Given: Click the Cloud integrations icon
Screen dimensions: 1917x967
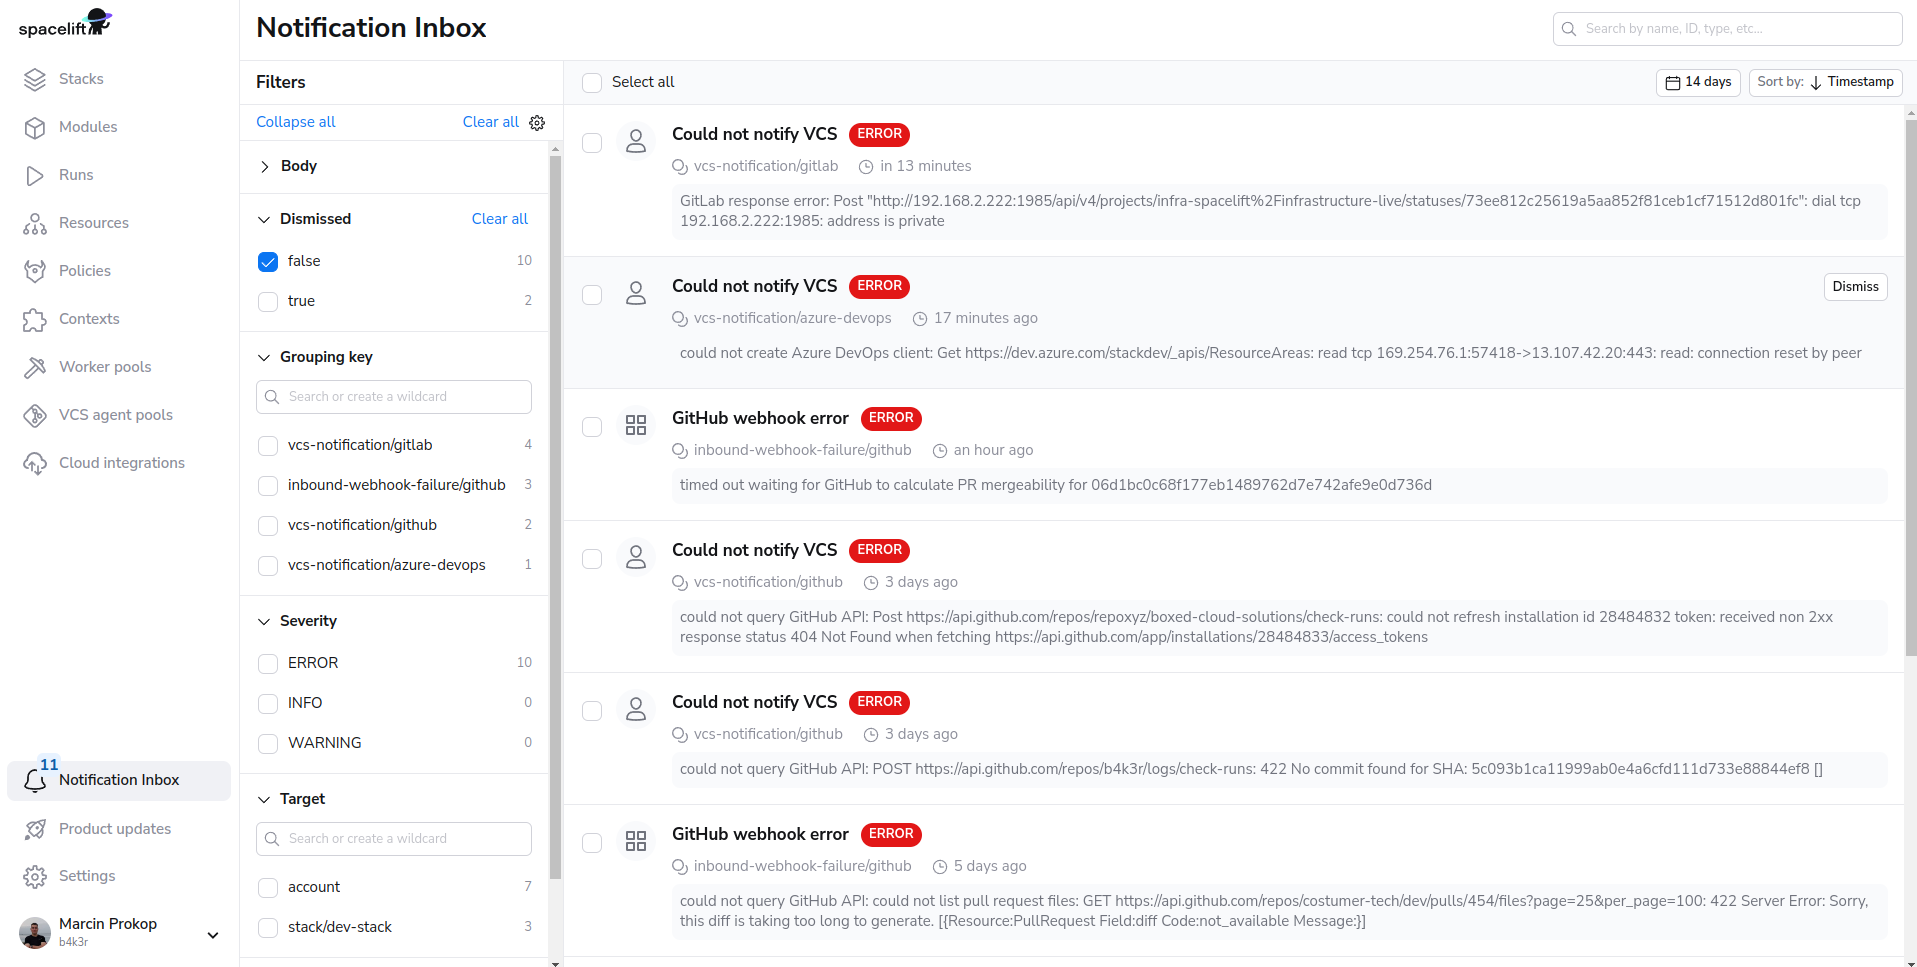Looking at the screenshot, I should click(x=35, y=463).
